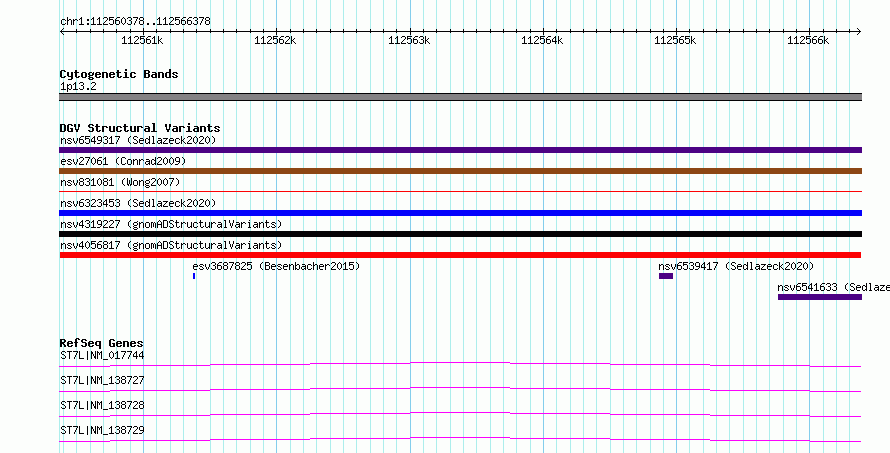Viewport: 890px width, 453px height.
Task: Click the 112565k ruler tick label
Action: pyautogui.click(x=675, y=40)
